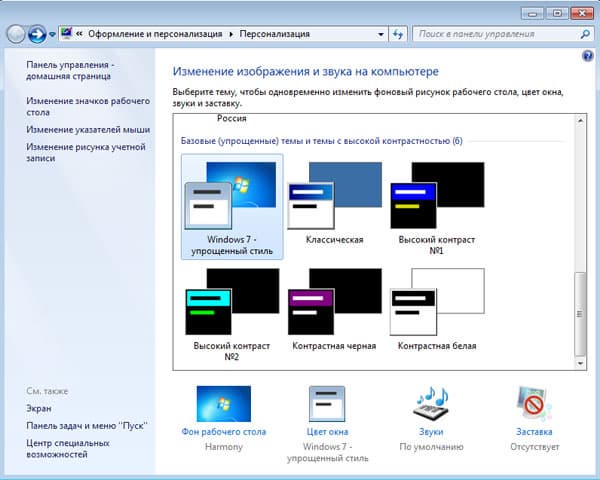Click the Россия theme label
600x480 pixels.
232,118
